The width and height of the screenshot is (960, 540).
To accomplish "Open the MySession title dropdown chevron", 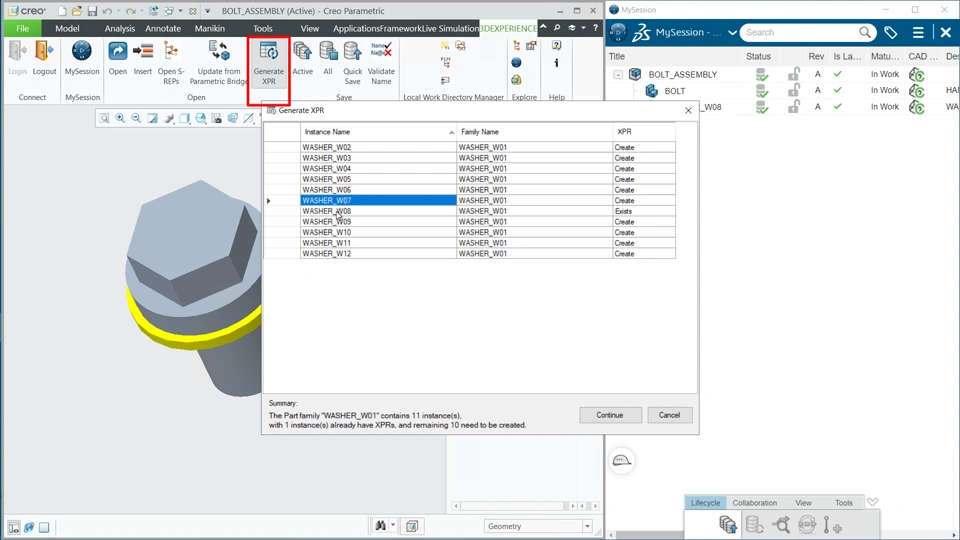I will tap(732, 32).
